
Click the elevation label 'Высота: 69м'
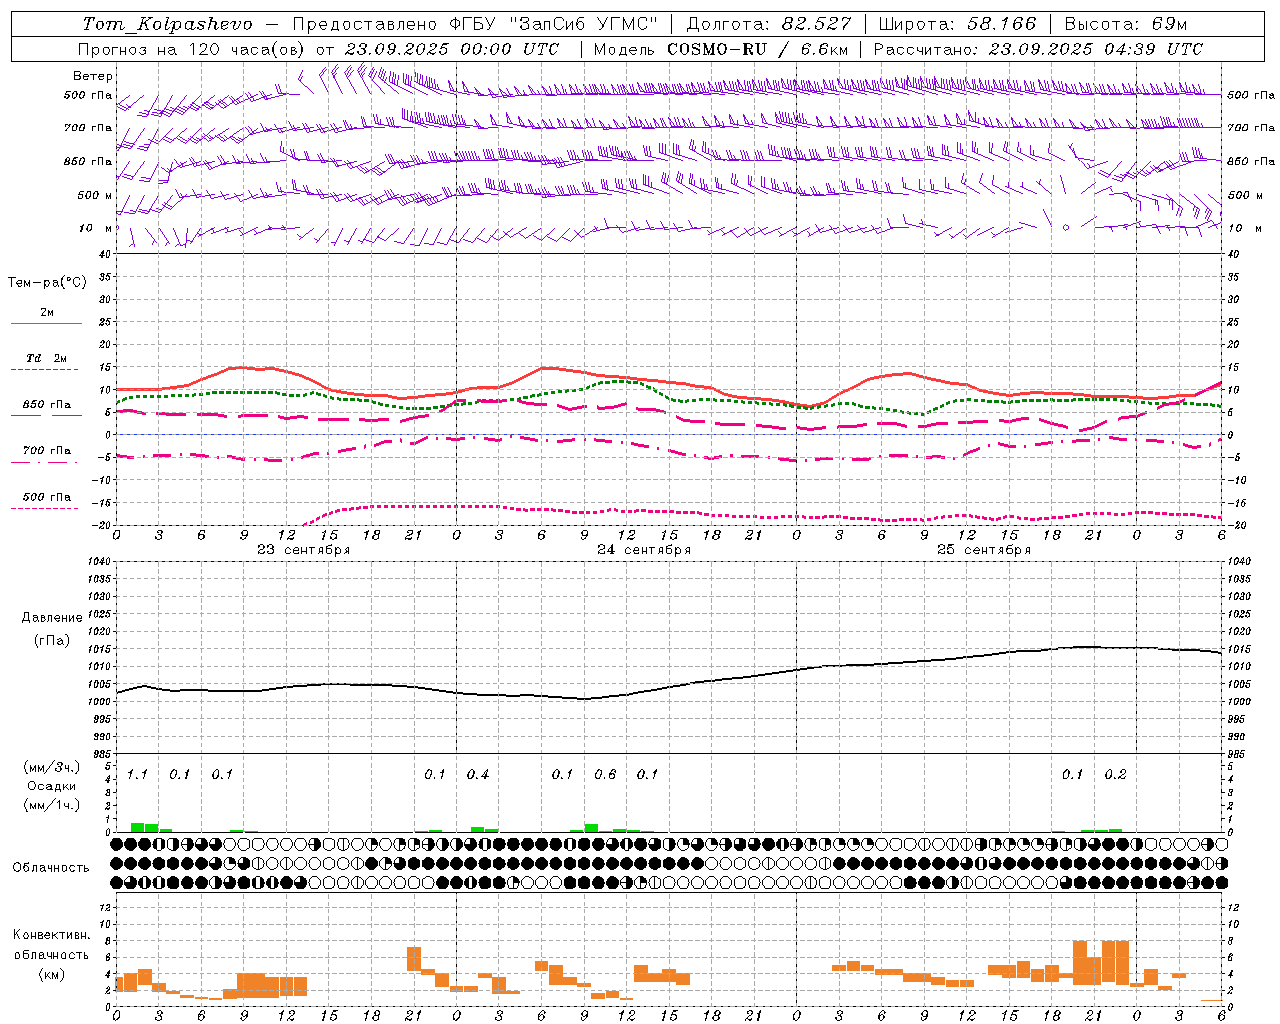tap(1125, 24)
